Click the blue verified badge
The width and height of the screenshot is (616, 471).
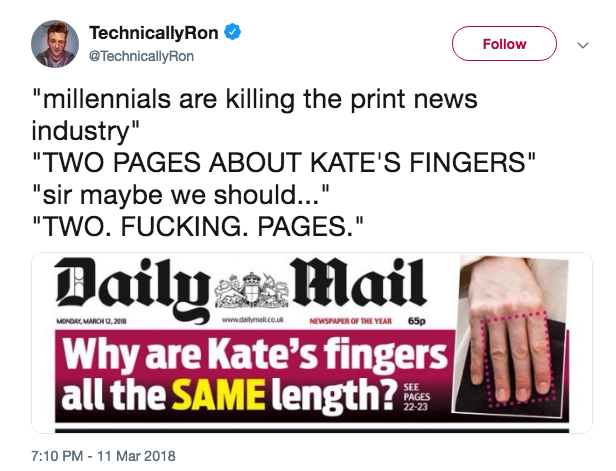tap(231, 34)
